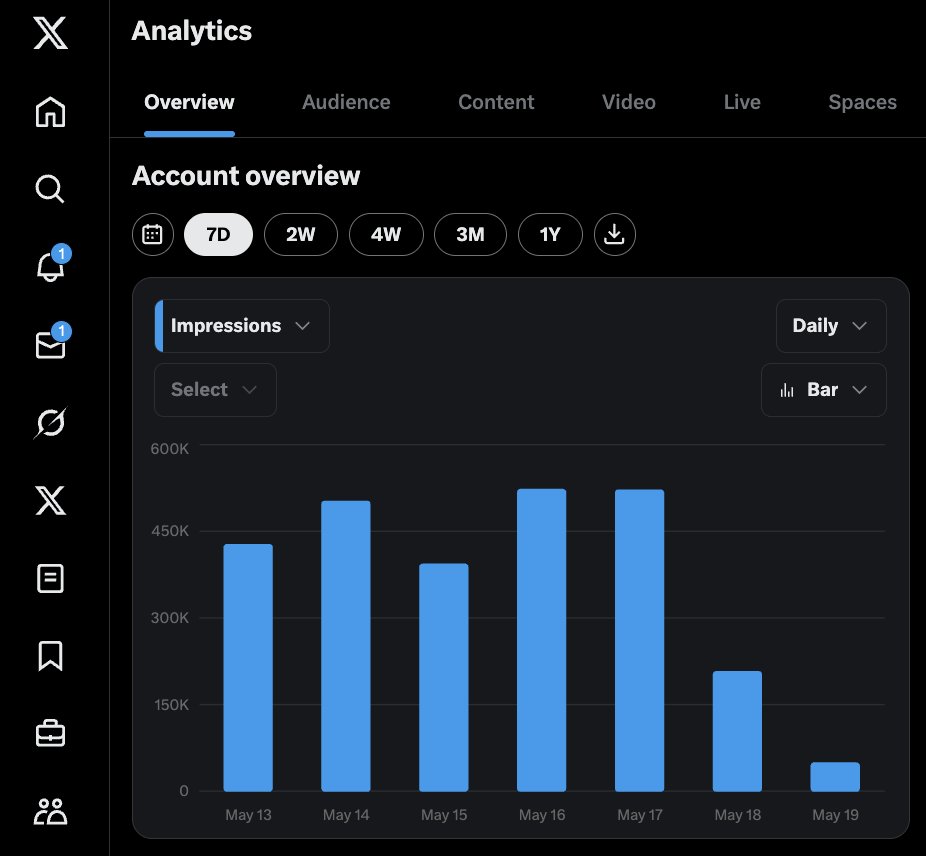Open Search with magnifier icon
Image resolution: width=926 pixels, height=856 pixels.
pos(50,189)
